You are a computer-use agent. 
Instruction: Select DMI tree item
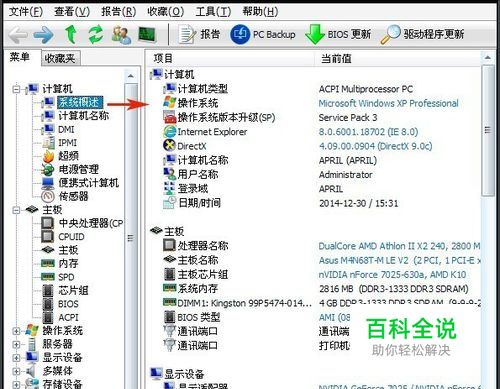pyautogui.click(x=66, y=129)
